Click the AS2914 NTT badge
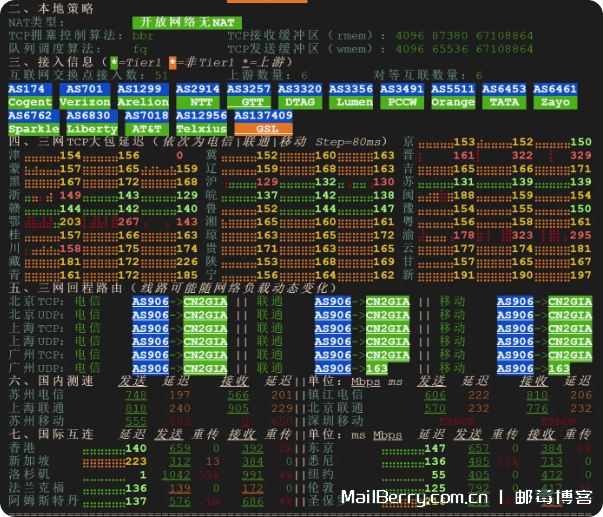Screen dimensions: 603x517 [199, 96]
